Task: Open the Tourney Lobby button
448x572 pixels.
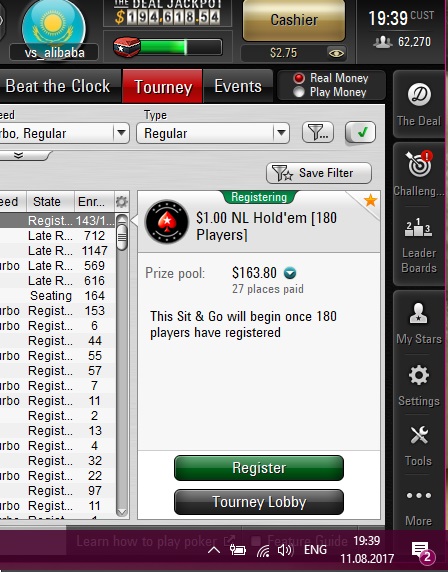Action: click(x=259, y=502)
